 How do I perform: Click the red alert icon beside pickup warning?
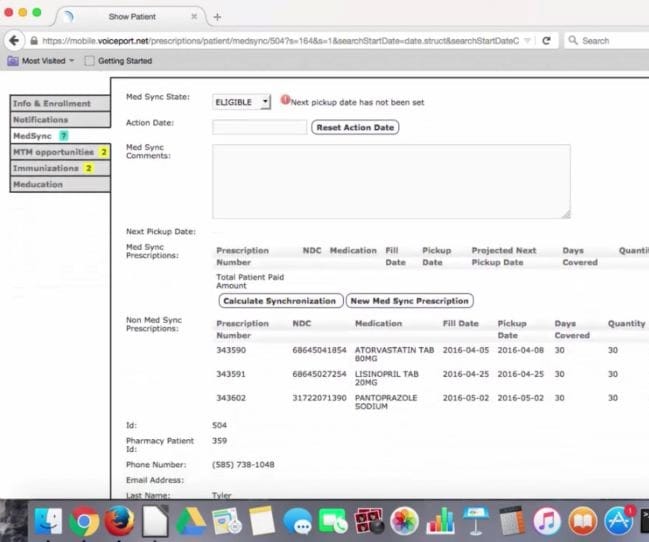(285, 99)
